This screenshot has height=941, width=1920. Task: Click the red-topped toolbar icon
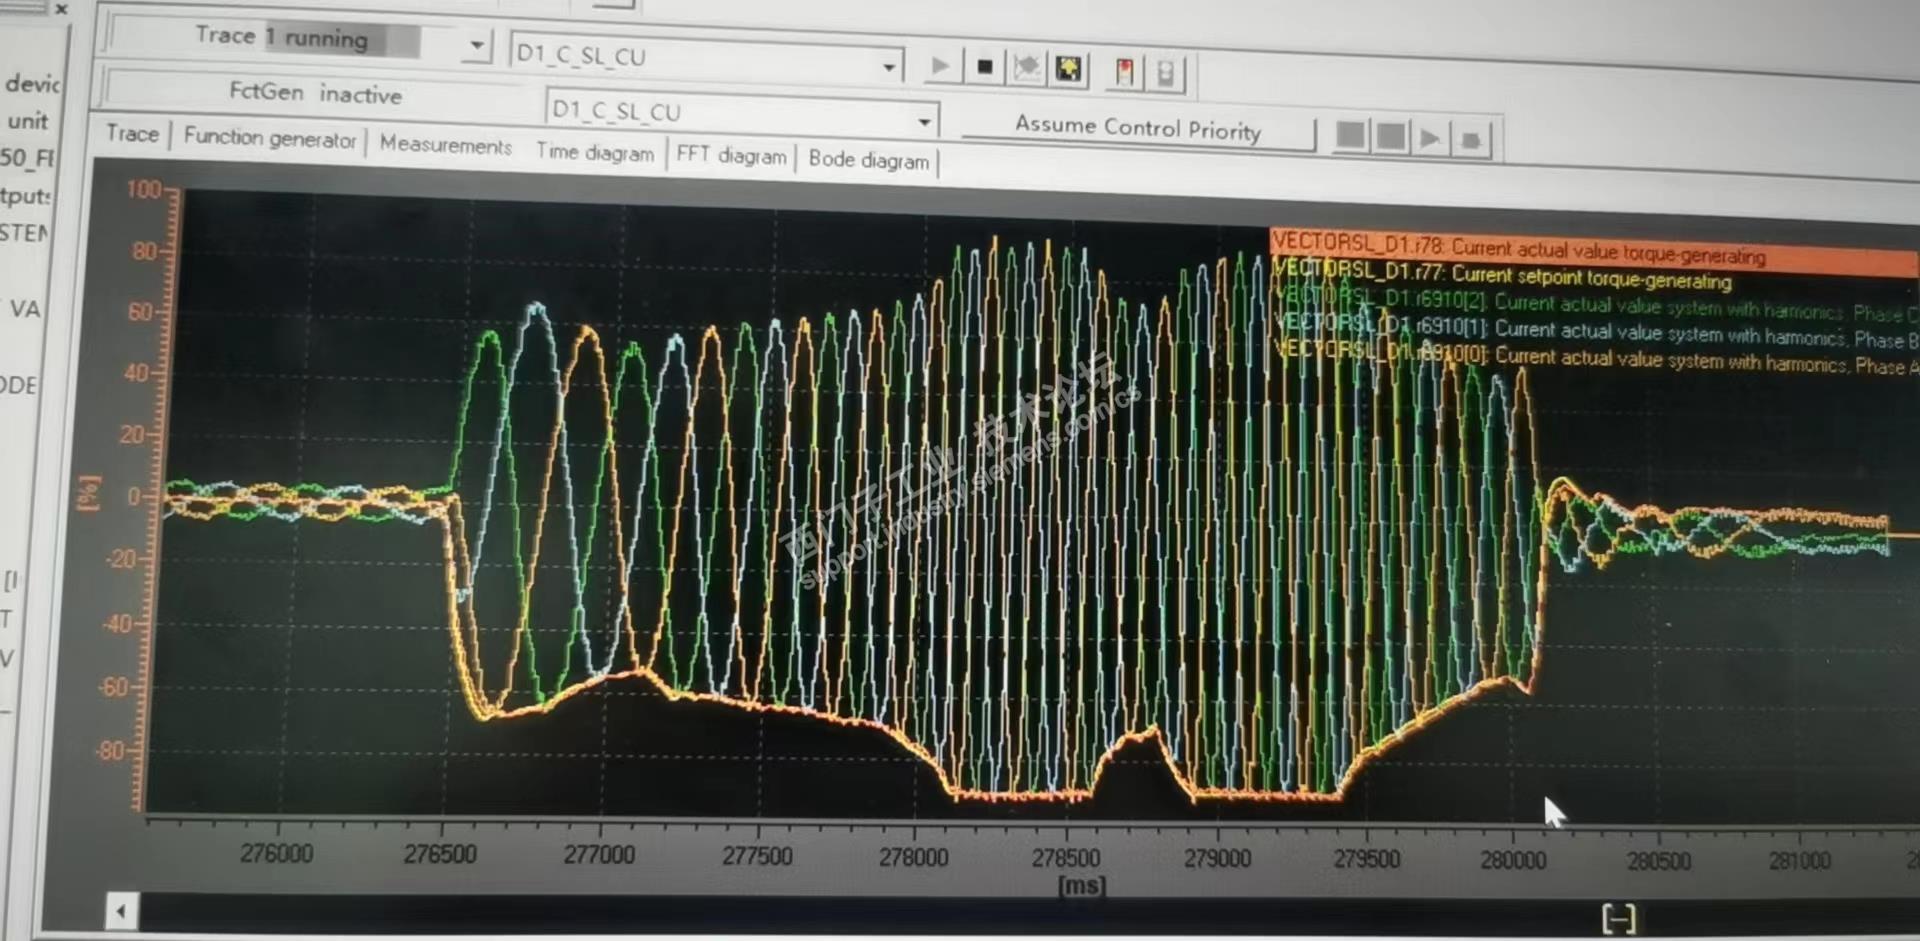[x=1125, y=71]
